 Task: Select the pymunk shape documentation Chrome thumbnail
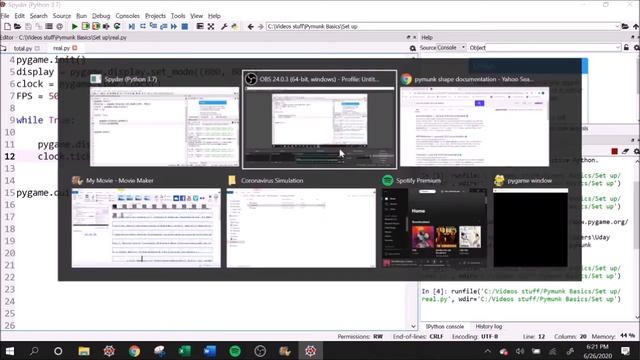coord(474,120)
